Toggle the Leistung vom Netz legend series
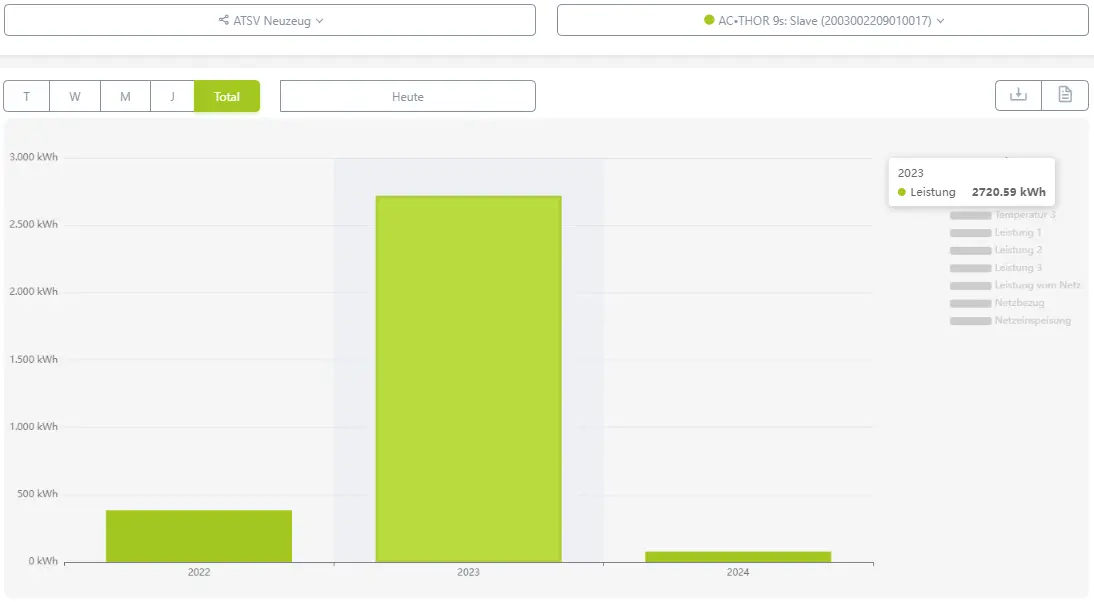 [x=1015, y=285]
